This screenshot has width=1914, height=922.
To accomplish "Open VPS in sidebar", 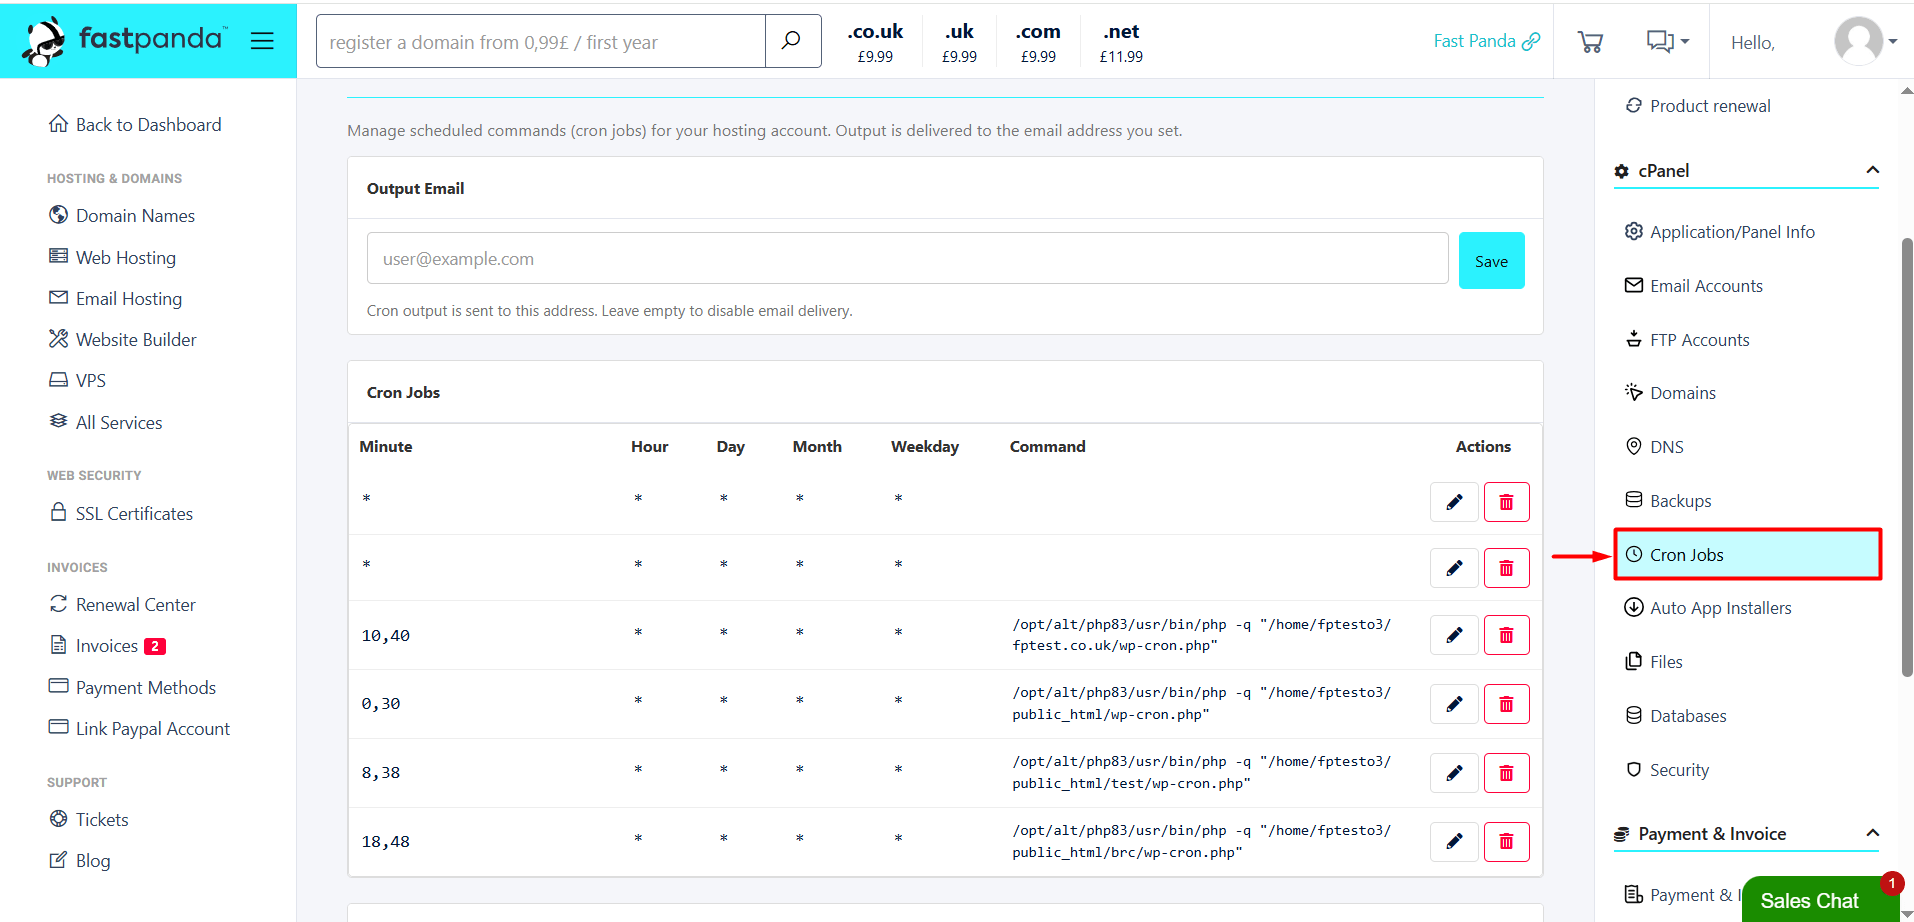I will click(x=77, y=380).
